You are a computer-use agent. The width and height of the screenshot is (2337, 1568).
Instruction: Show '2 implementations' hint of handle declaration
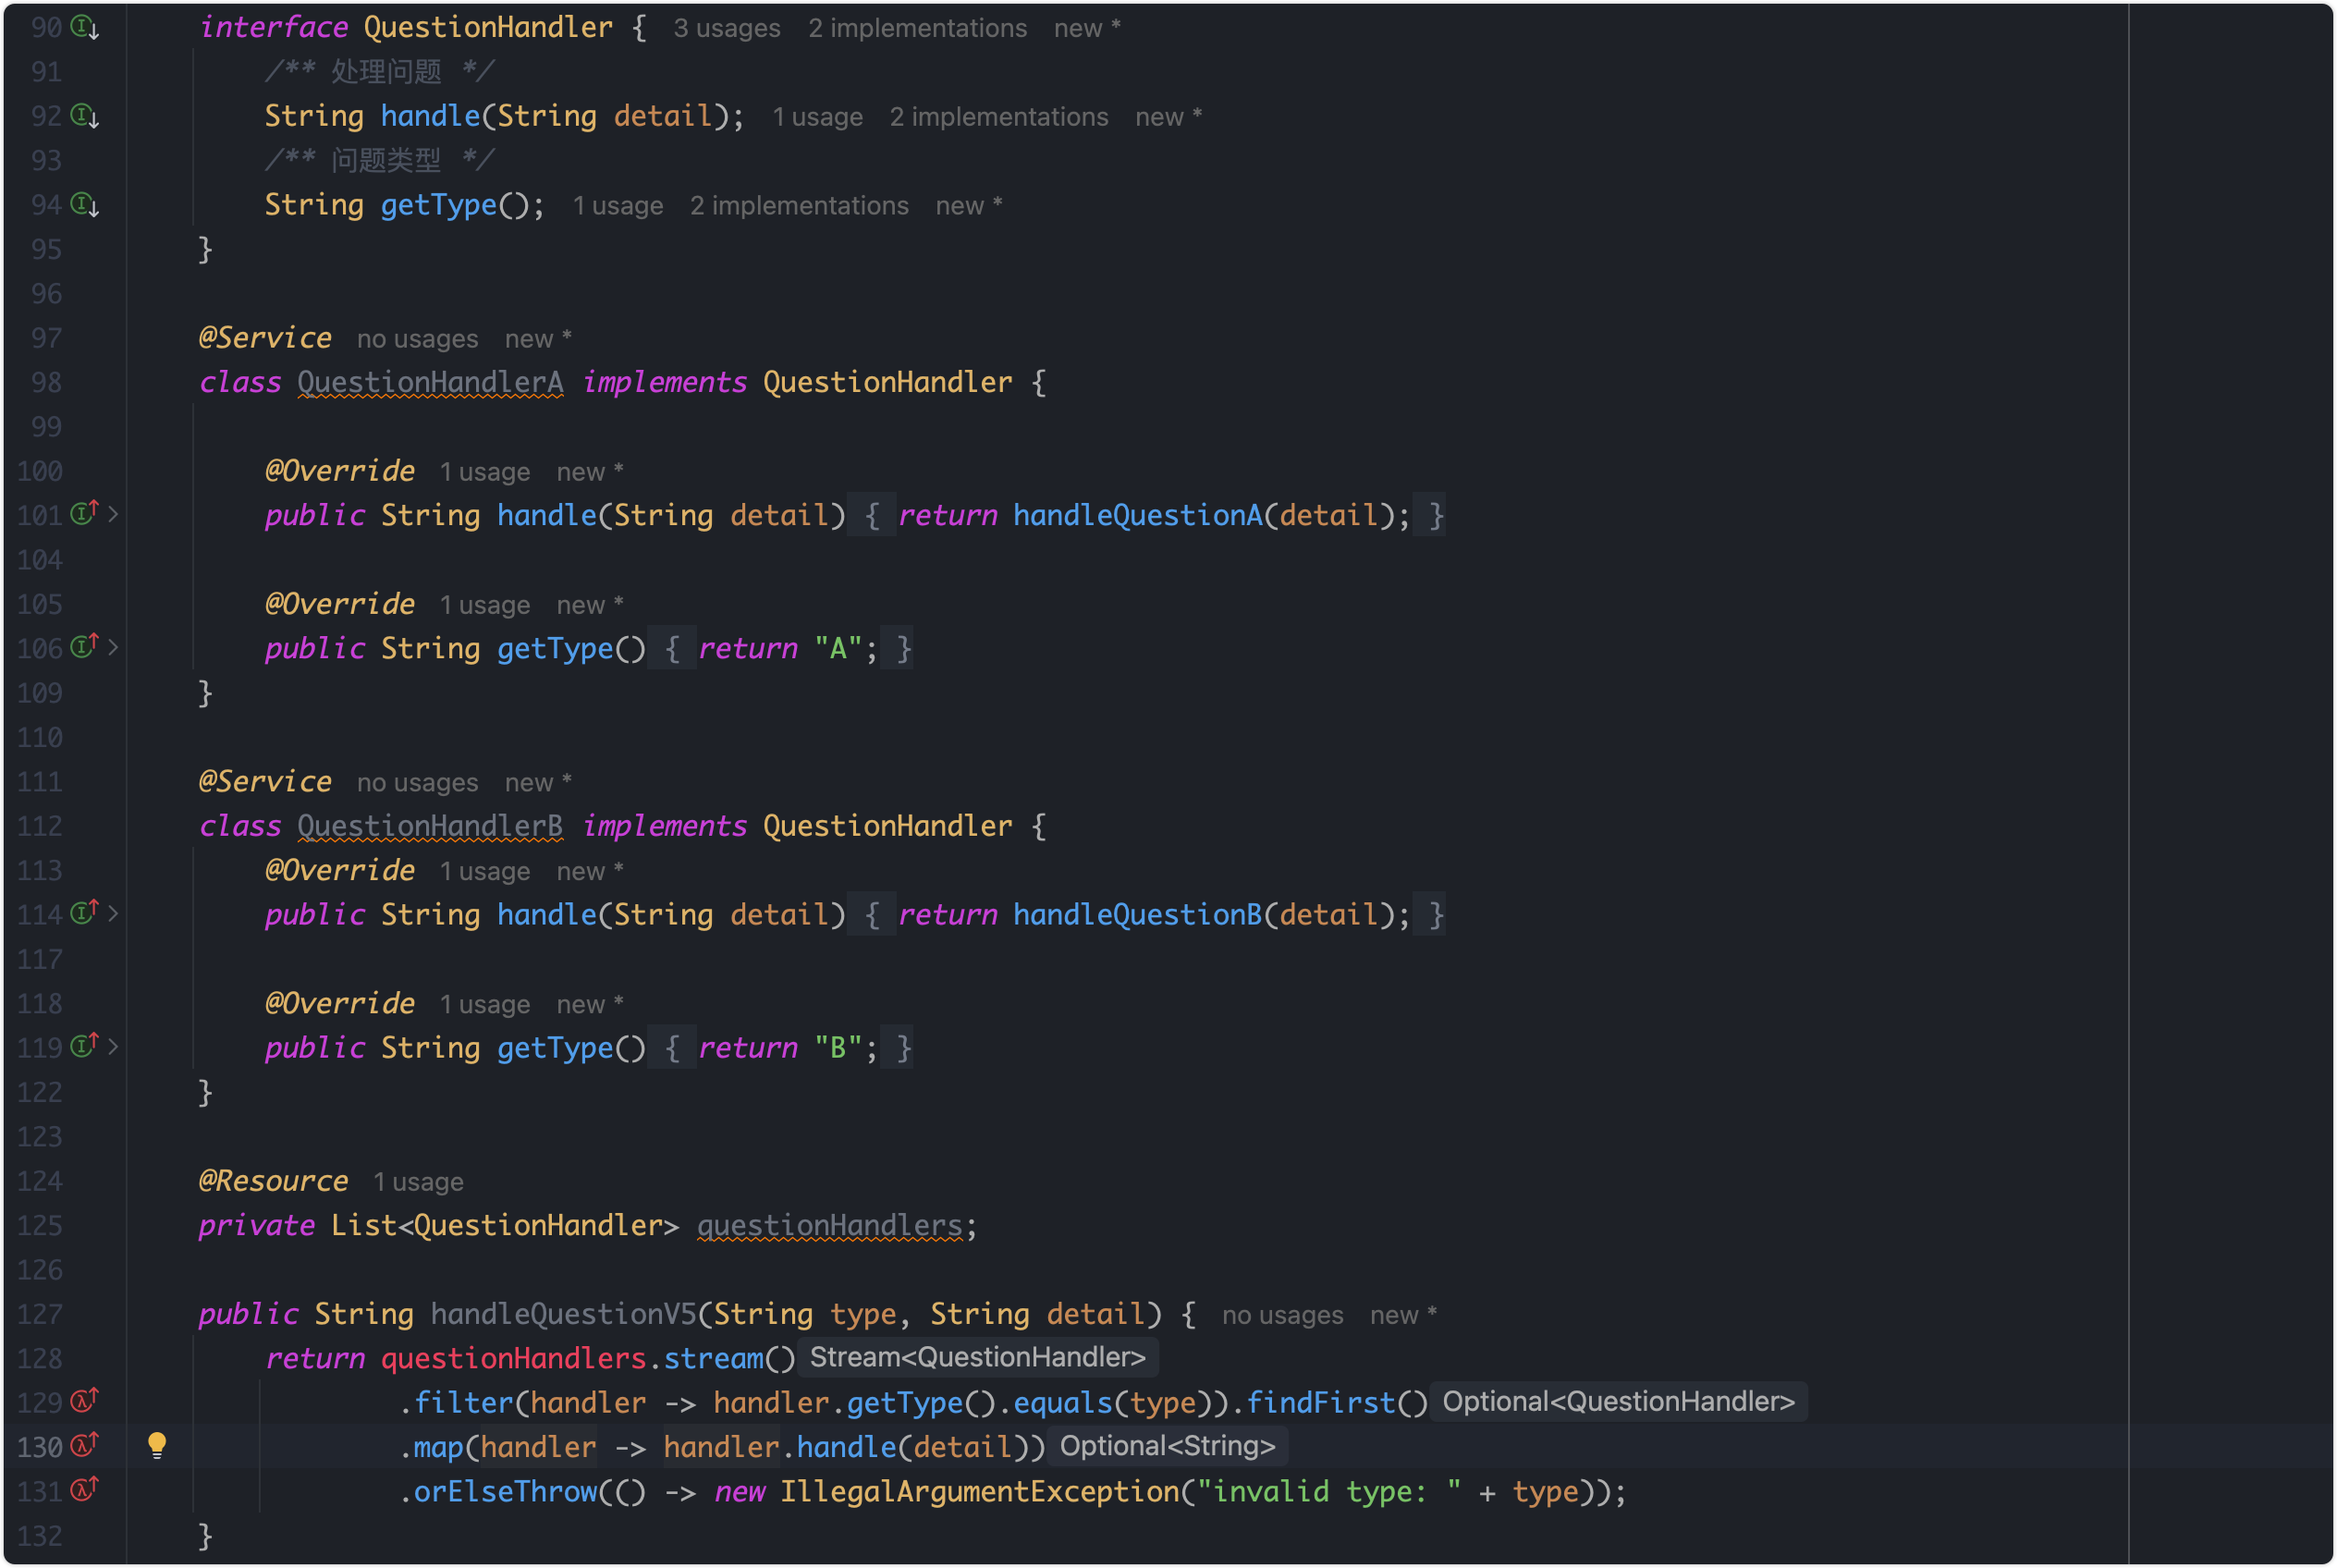(999, 117)
